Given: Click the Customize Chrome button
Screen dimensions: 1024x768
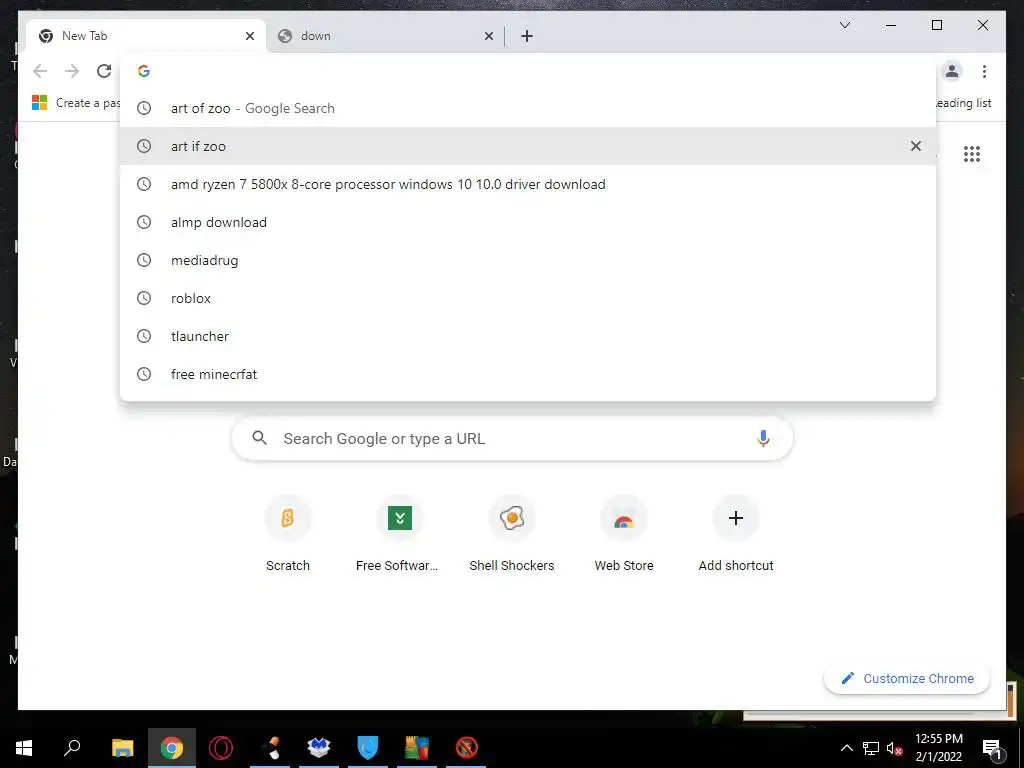Looking at the screenshot, I should 907,679.
